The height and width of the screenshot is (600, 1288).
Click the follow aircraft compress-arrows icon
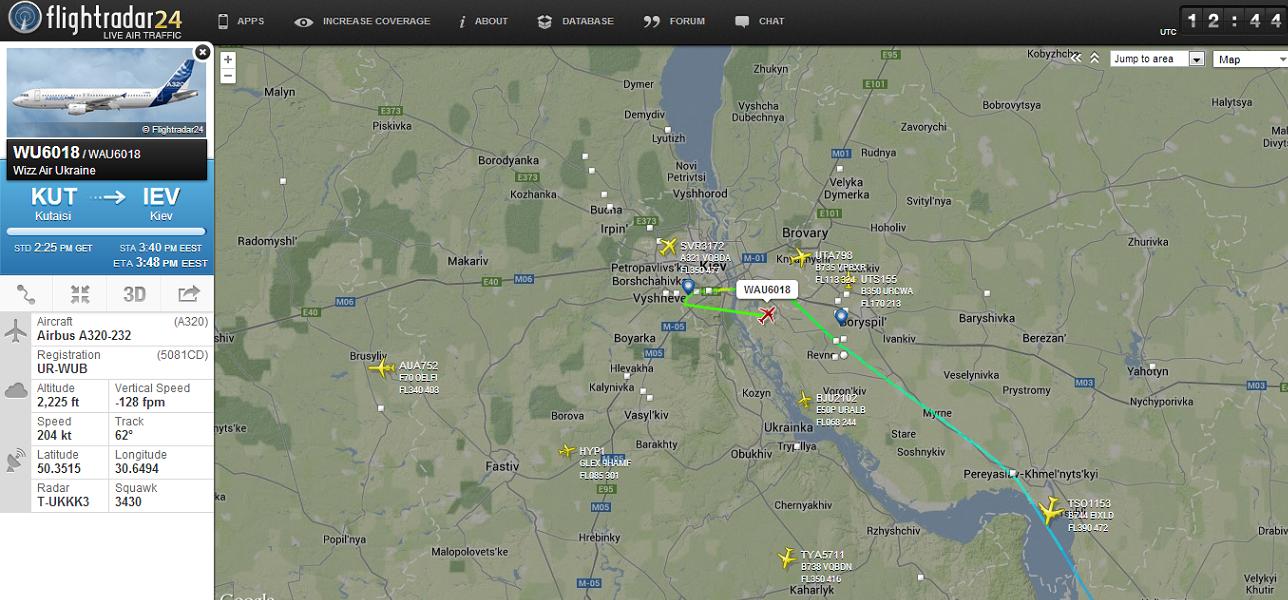[80, 294]
